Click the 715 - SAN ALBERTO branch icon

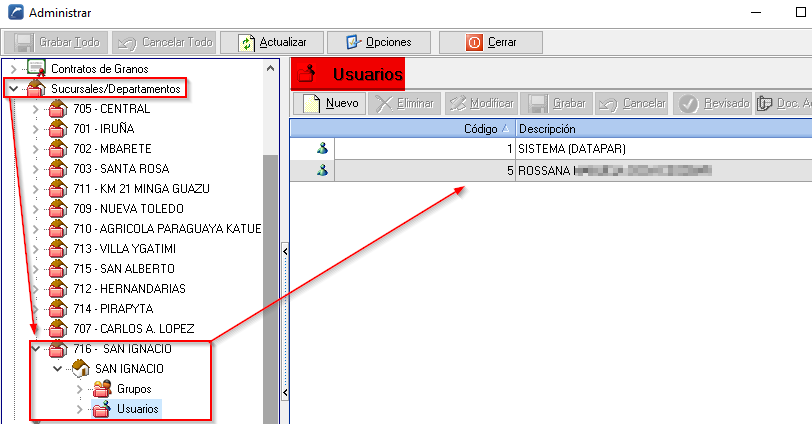(58, 269)
